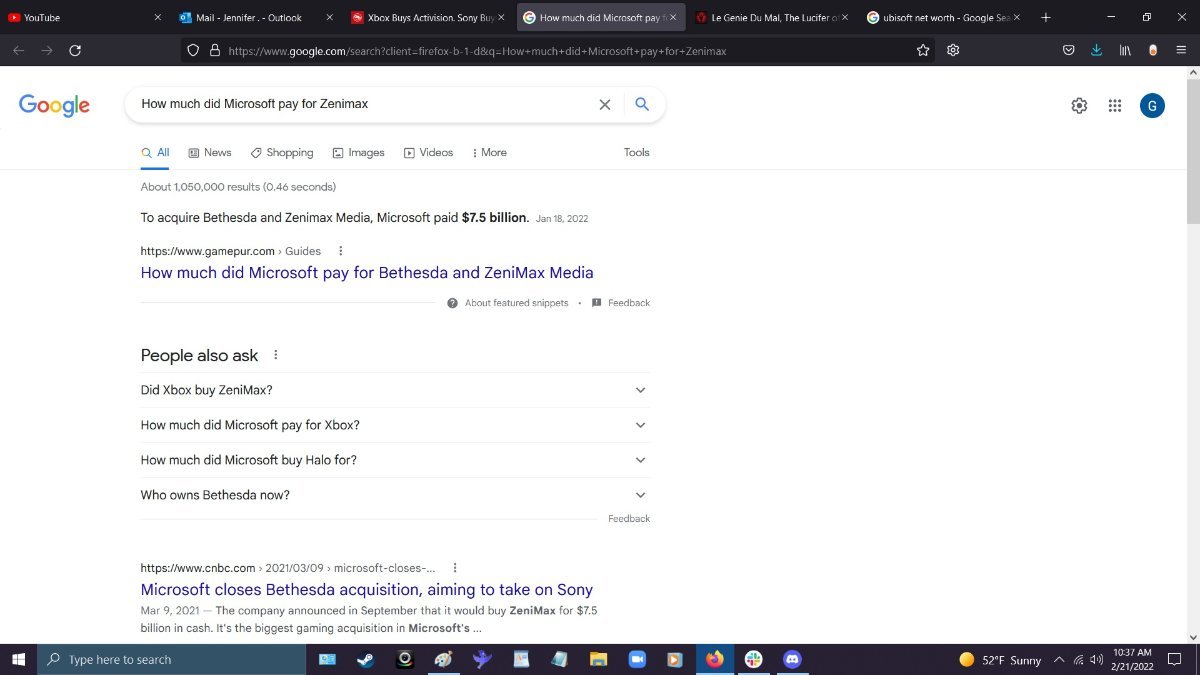This screenshot has height=675, width=1200.
Task: Open the Google account avatar G
Action: [x=1152, y=105]
